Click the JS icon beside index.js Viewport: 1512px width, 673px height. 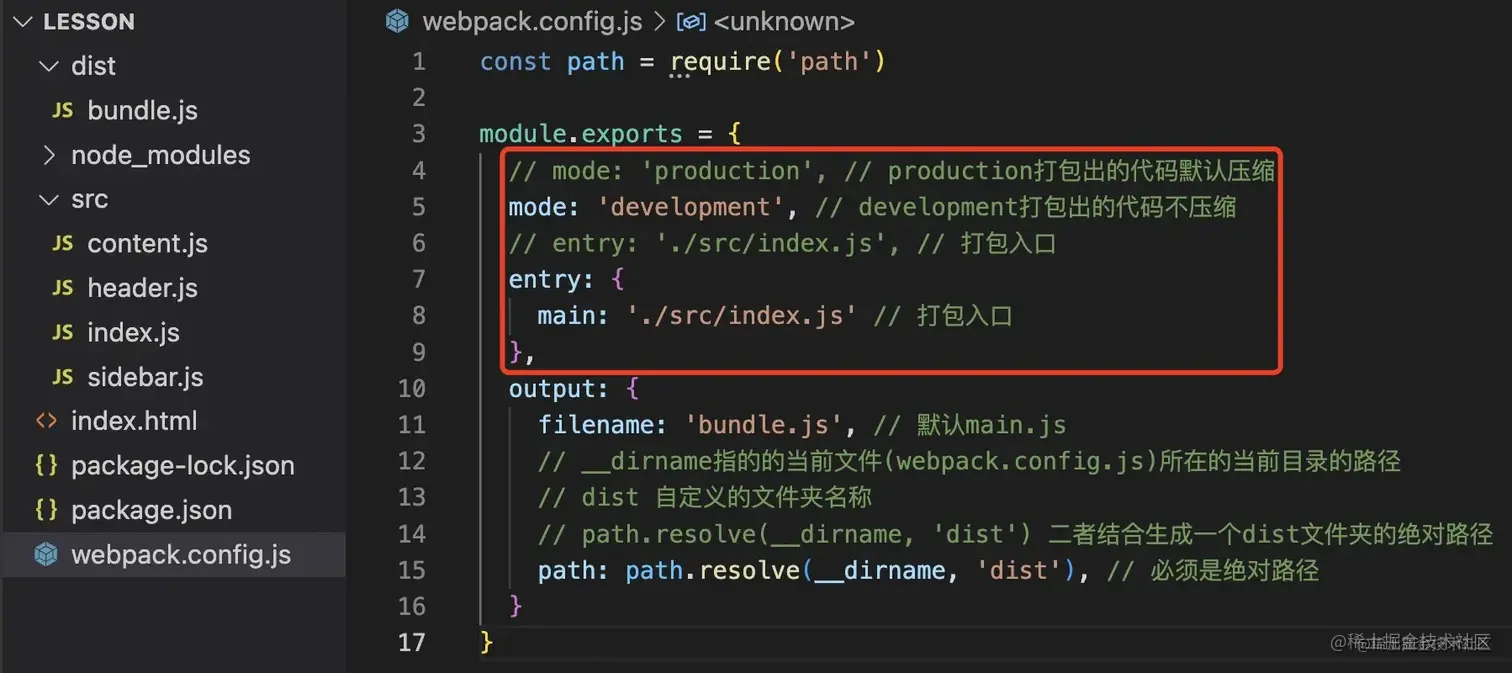[x=62, y=333]
